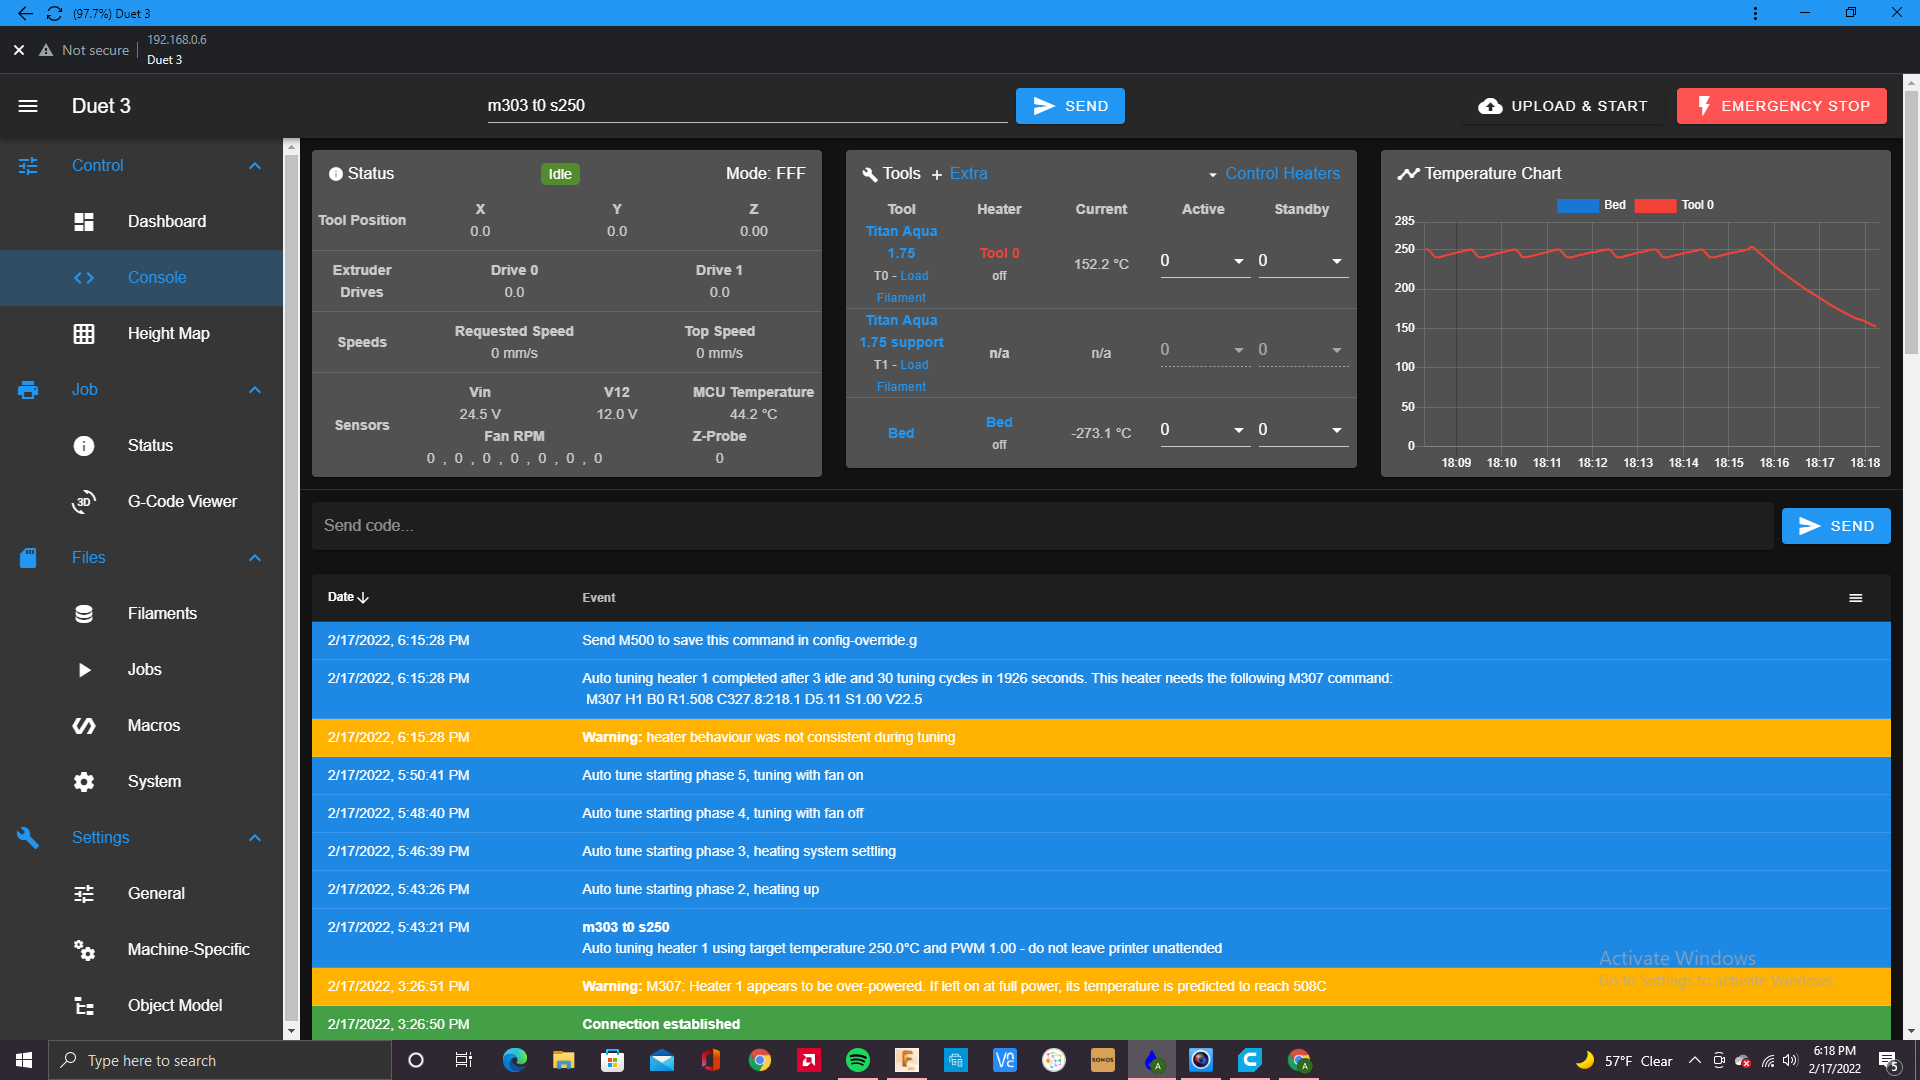1920x1080 pixels.
Task: Click the General sliders icon
Action: tap(84, 894)
